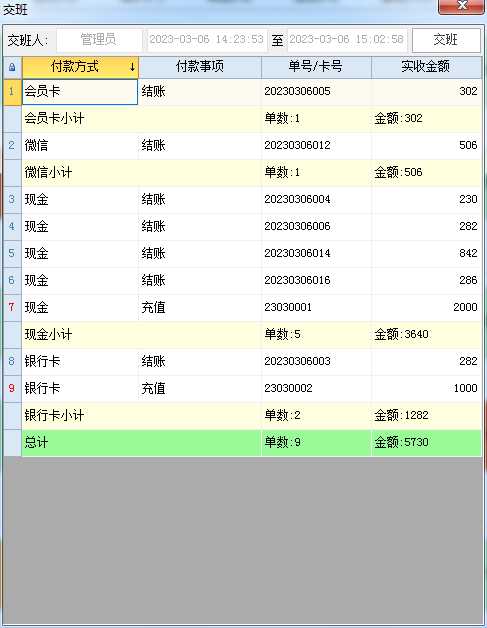Image resolution: width=487 pixels, height=628 pixels.
Task: Click the 付款事项 column header
Action: click(200, 67)
